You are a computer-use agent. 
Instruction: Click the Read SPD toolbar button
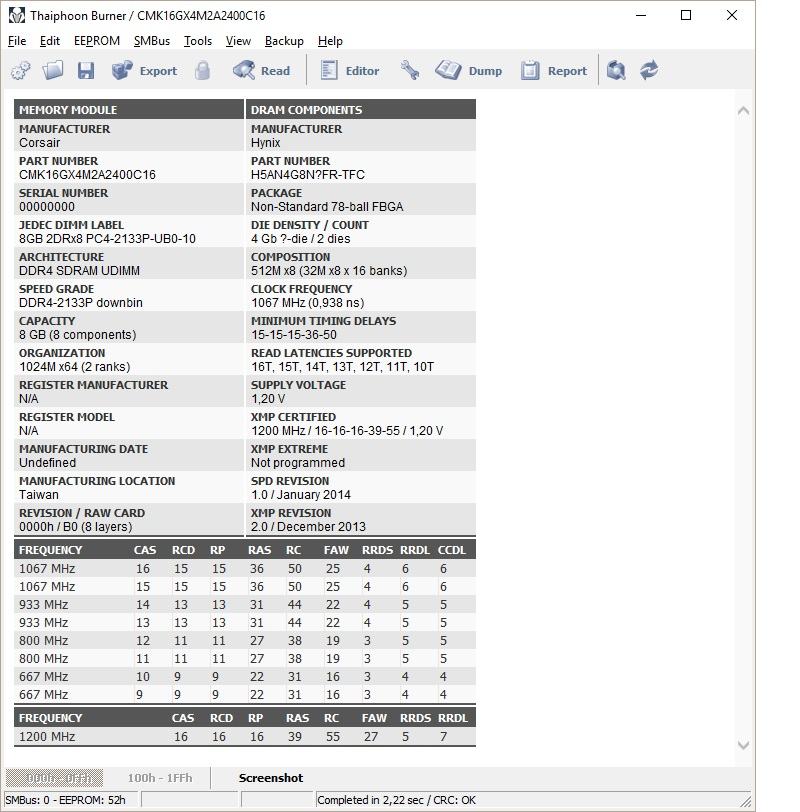pos(261,70)
